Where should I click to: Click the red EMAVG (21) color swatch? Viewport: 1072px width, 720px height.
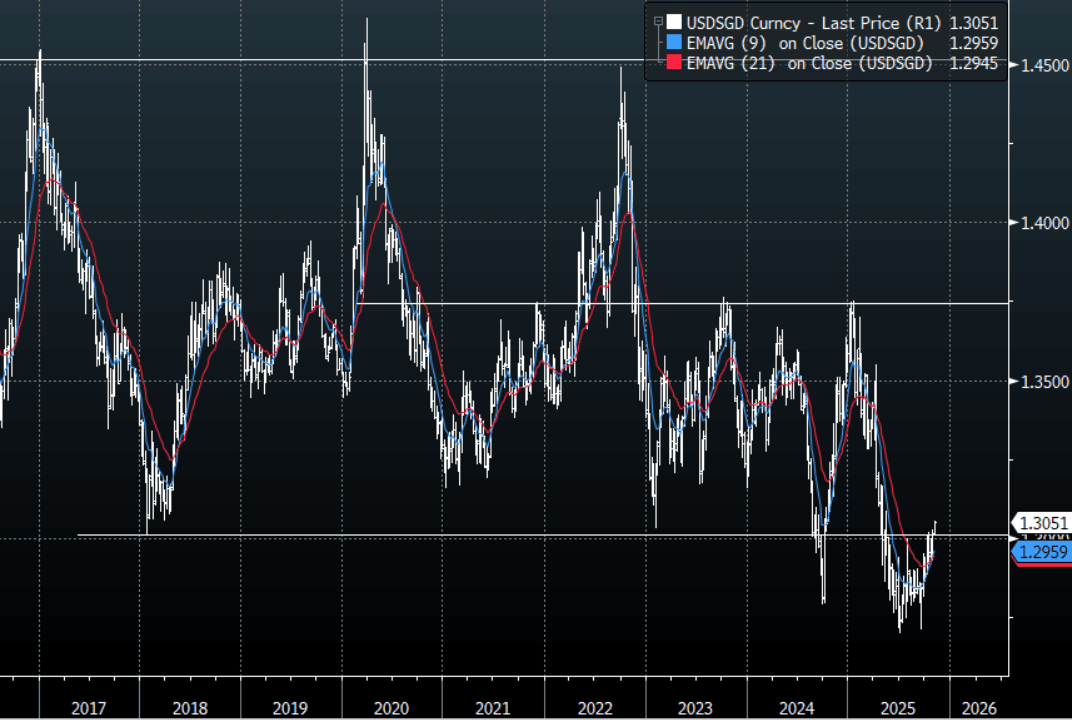[x=674, y=64]
